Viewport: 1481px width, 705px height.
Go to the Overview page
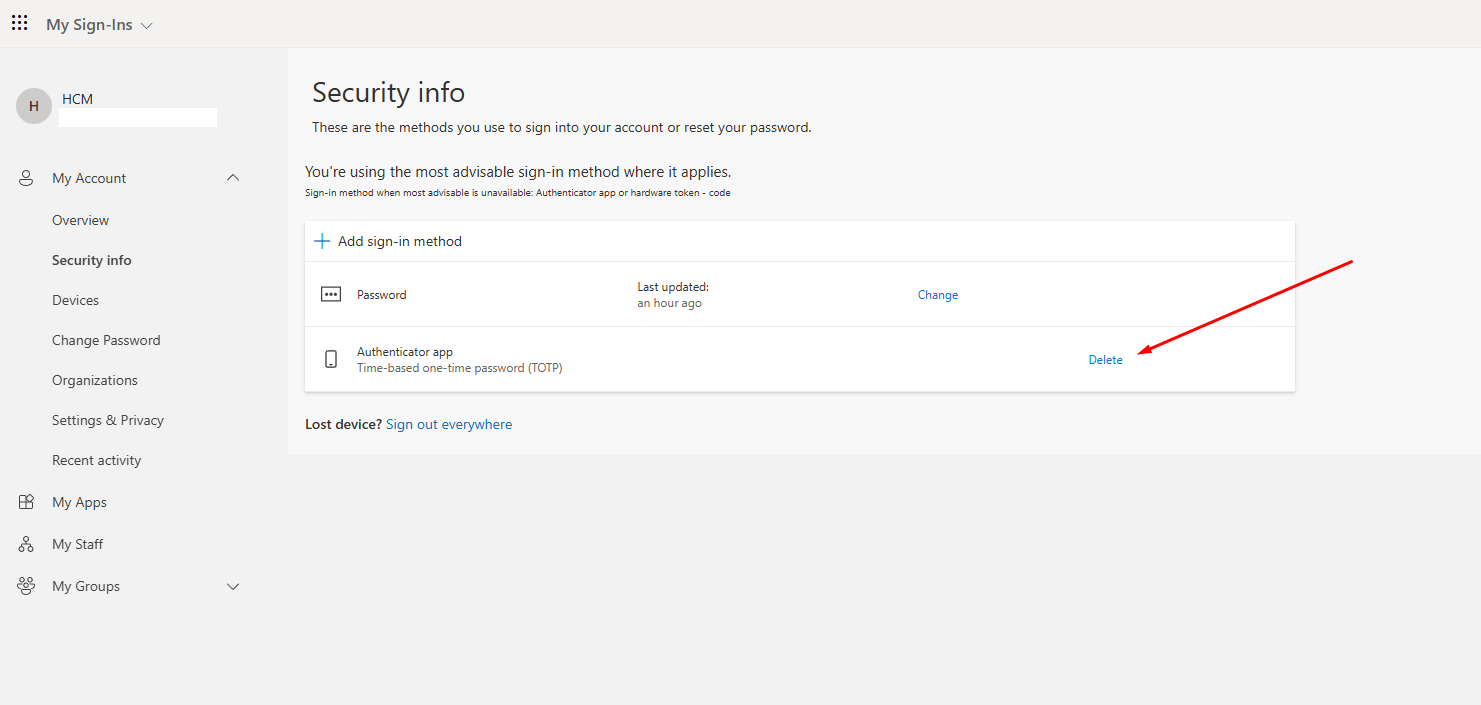click(x=80, y=220)
